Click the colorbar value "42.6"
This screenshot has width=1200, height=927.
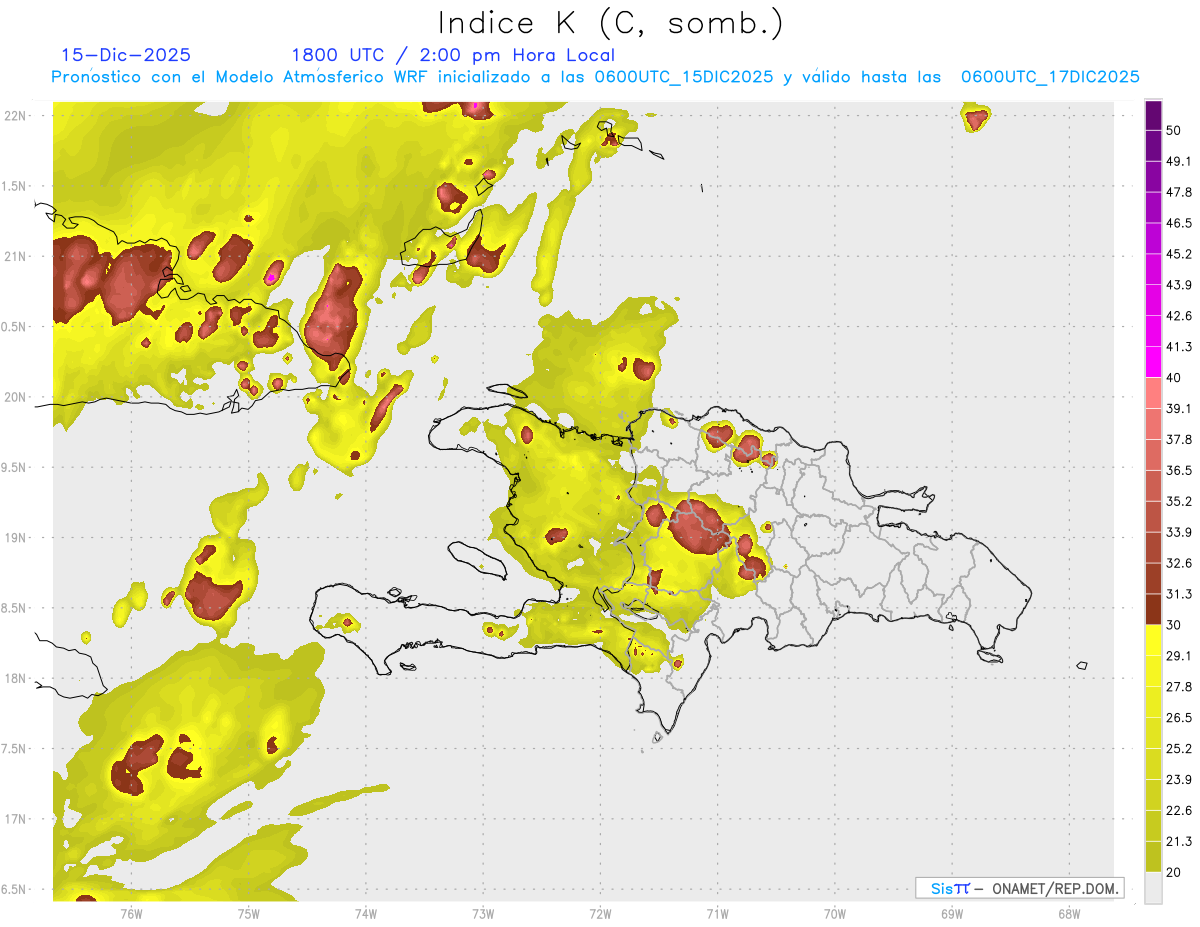tap(1179, 316)
